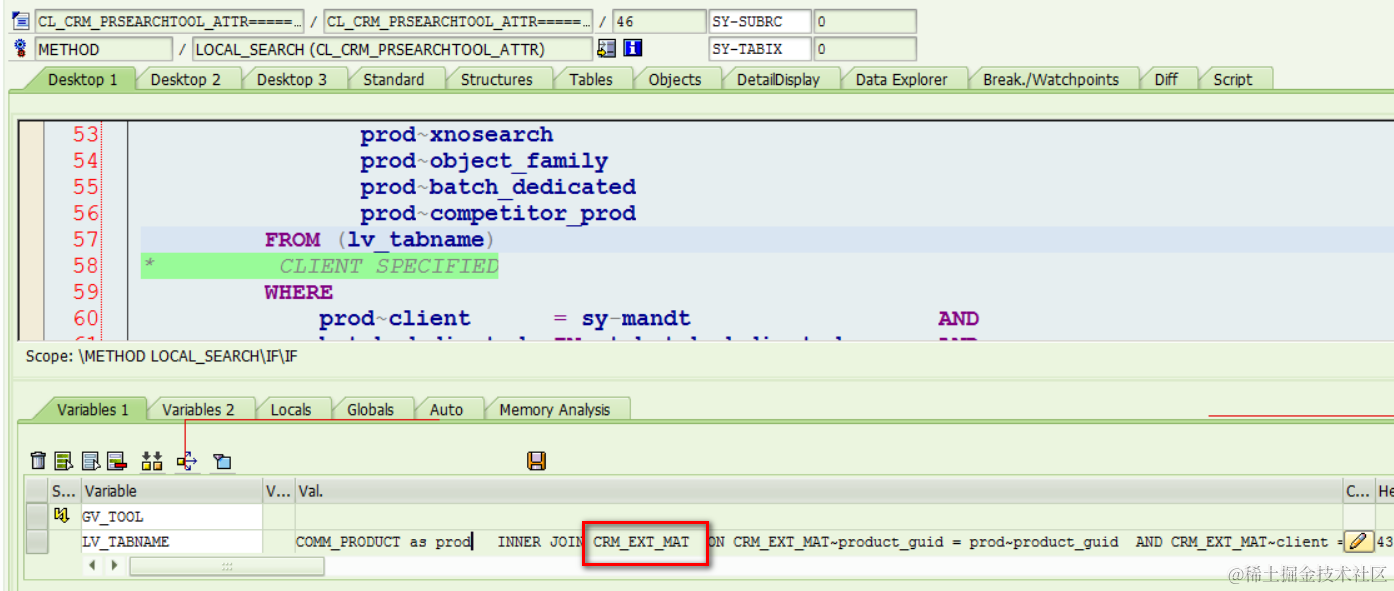This screenshot has width=1394, height=591.
Task: Select the Variables 1 tab
Action: (93, 409)
